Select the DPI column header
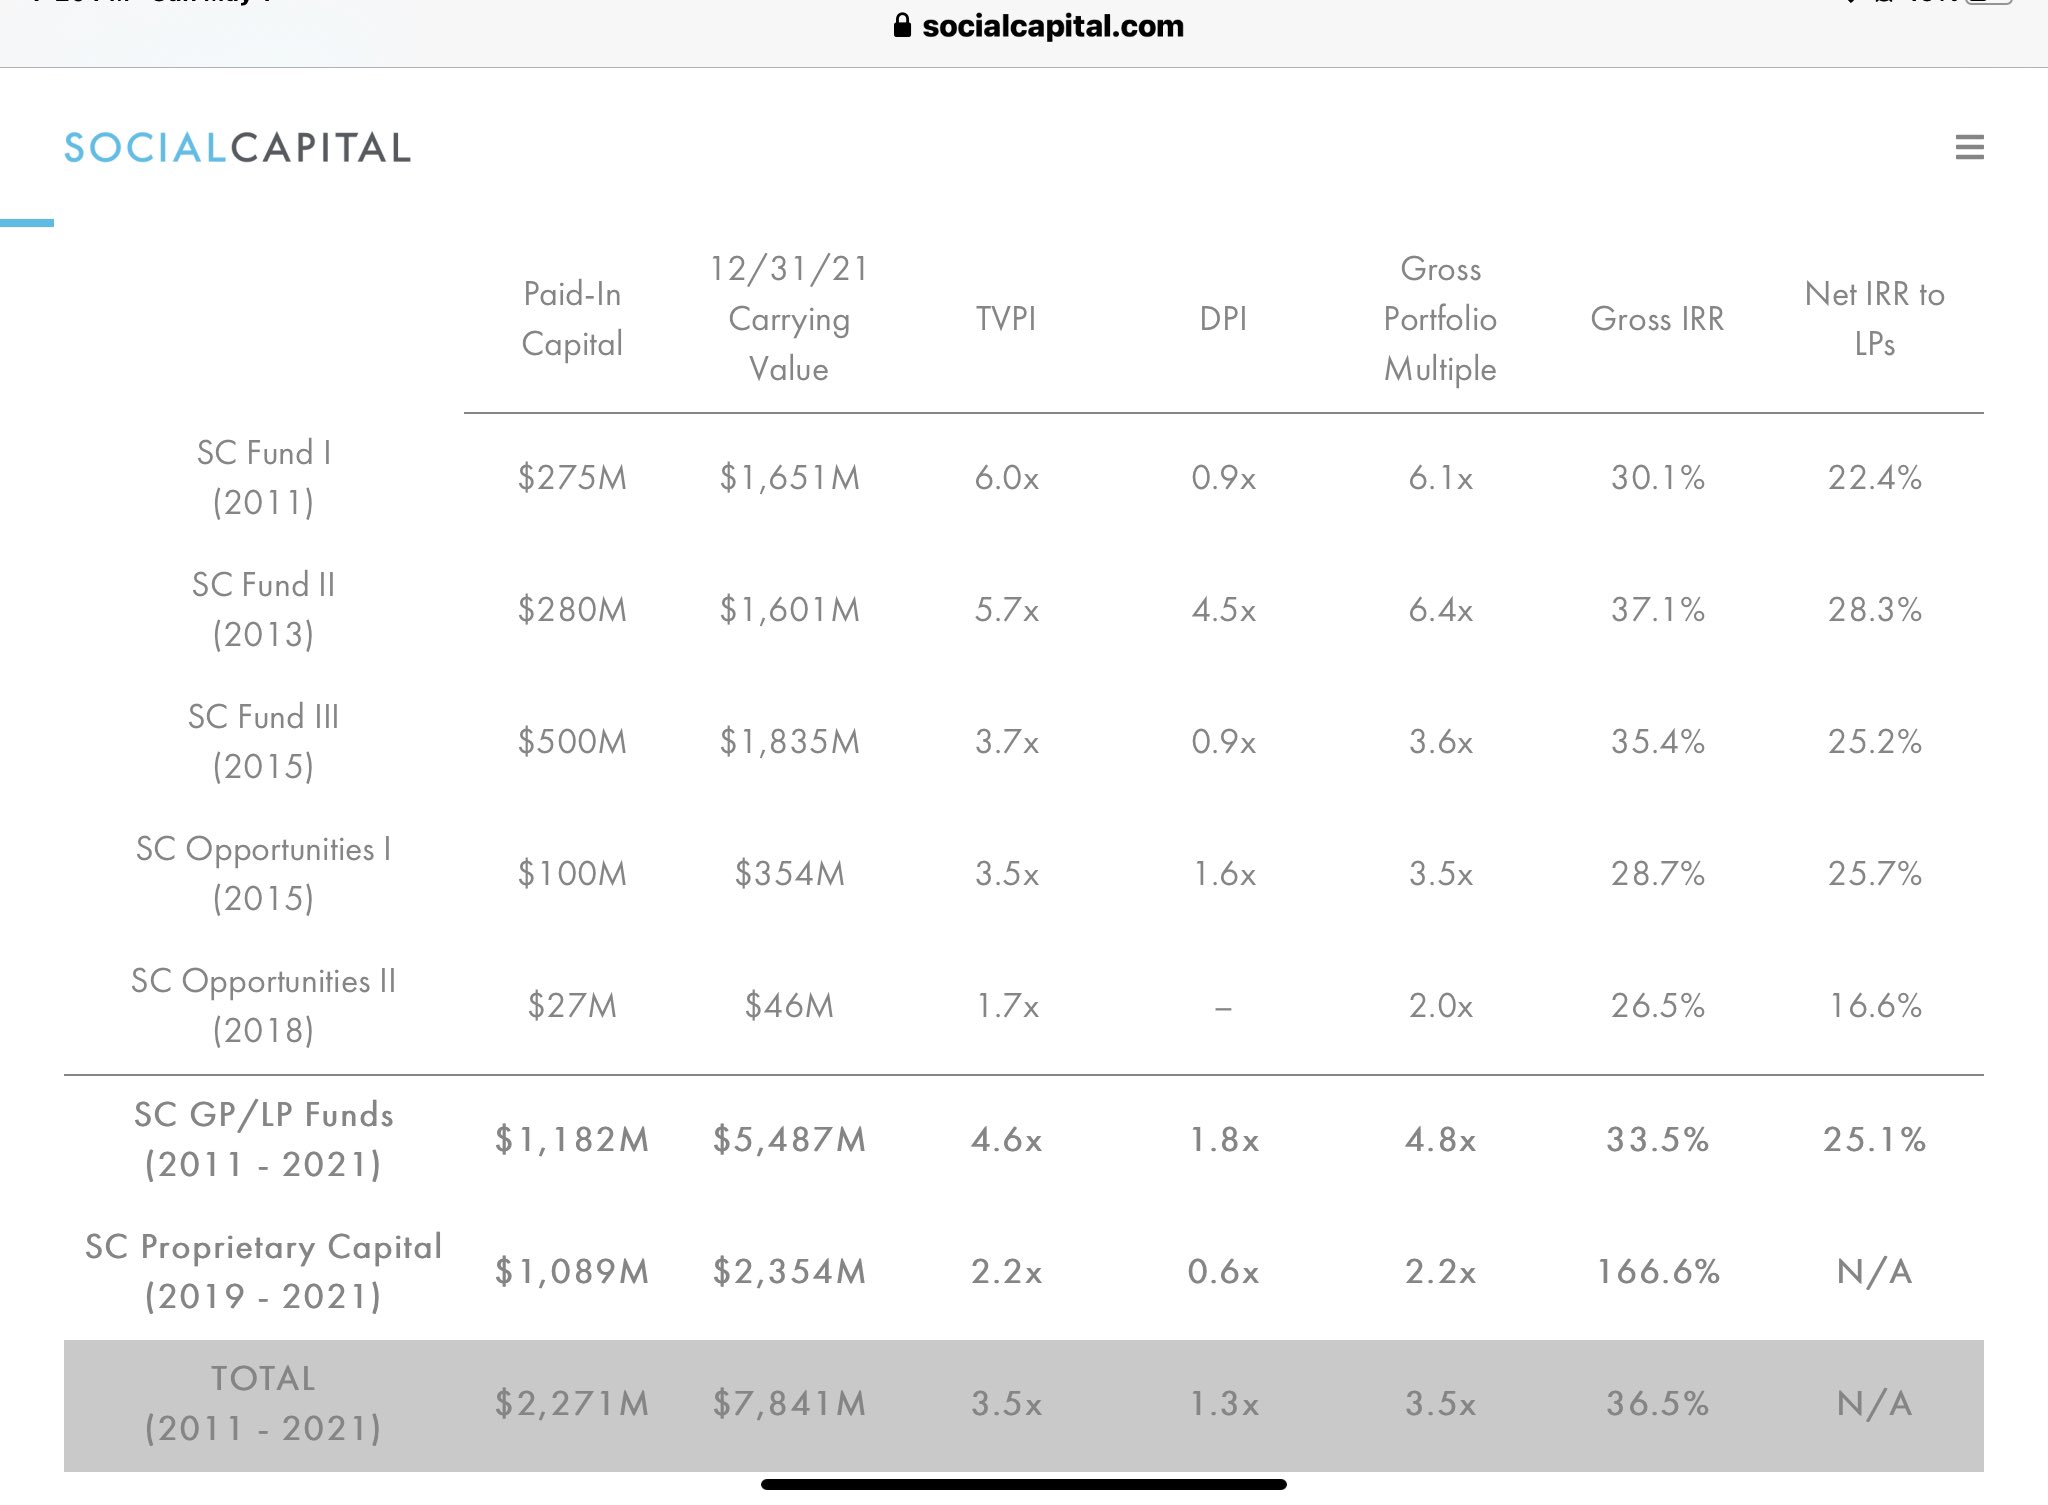The image size is (2048, 1505). click(1223, 319)
